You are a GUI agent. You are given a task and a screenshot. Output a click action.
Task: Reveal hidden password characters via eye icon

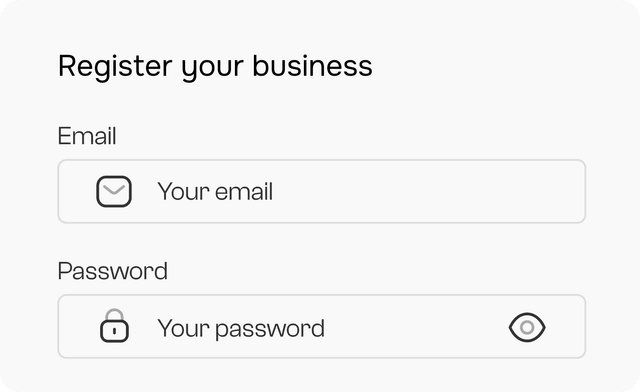[x=527, y=327]
